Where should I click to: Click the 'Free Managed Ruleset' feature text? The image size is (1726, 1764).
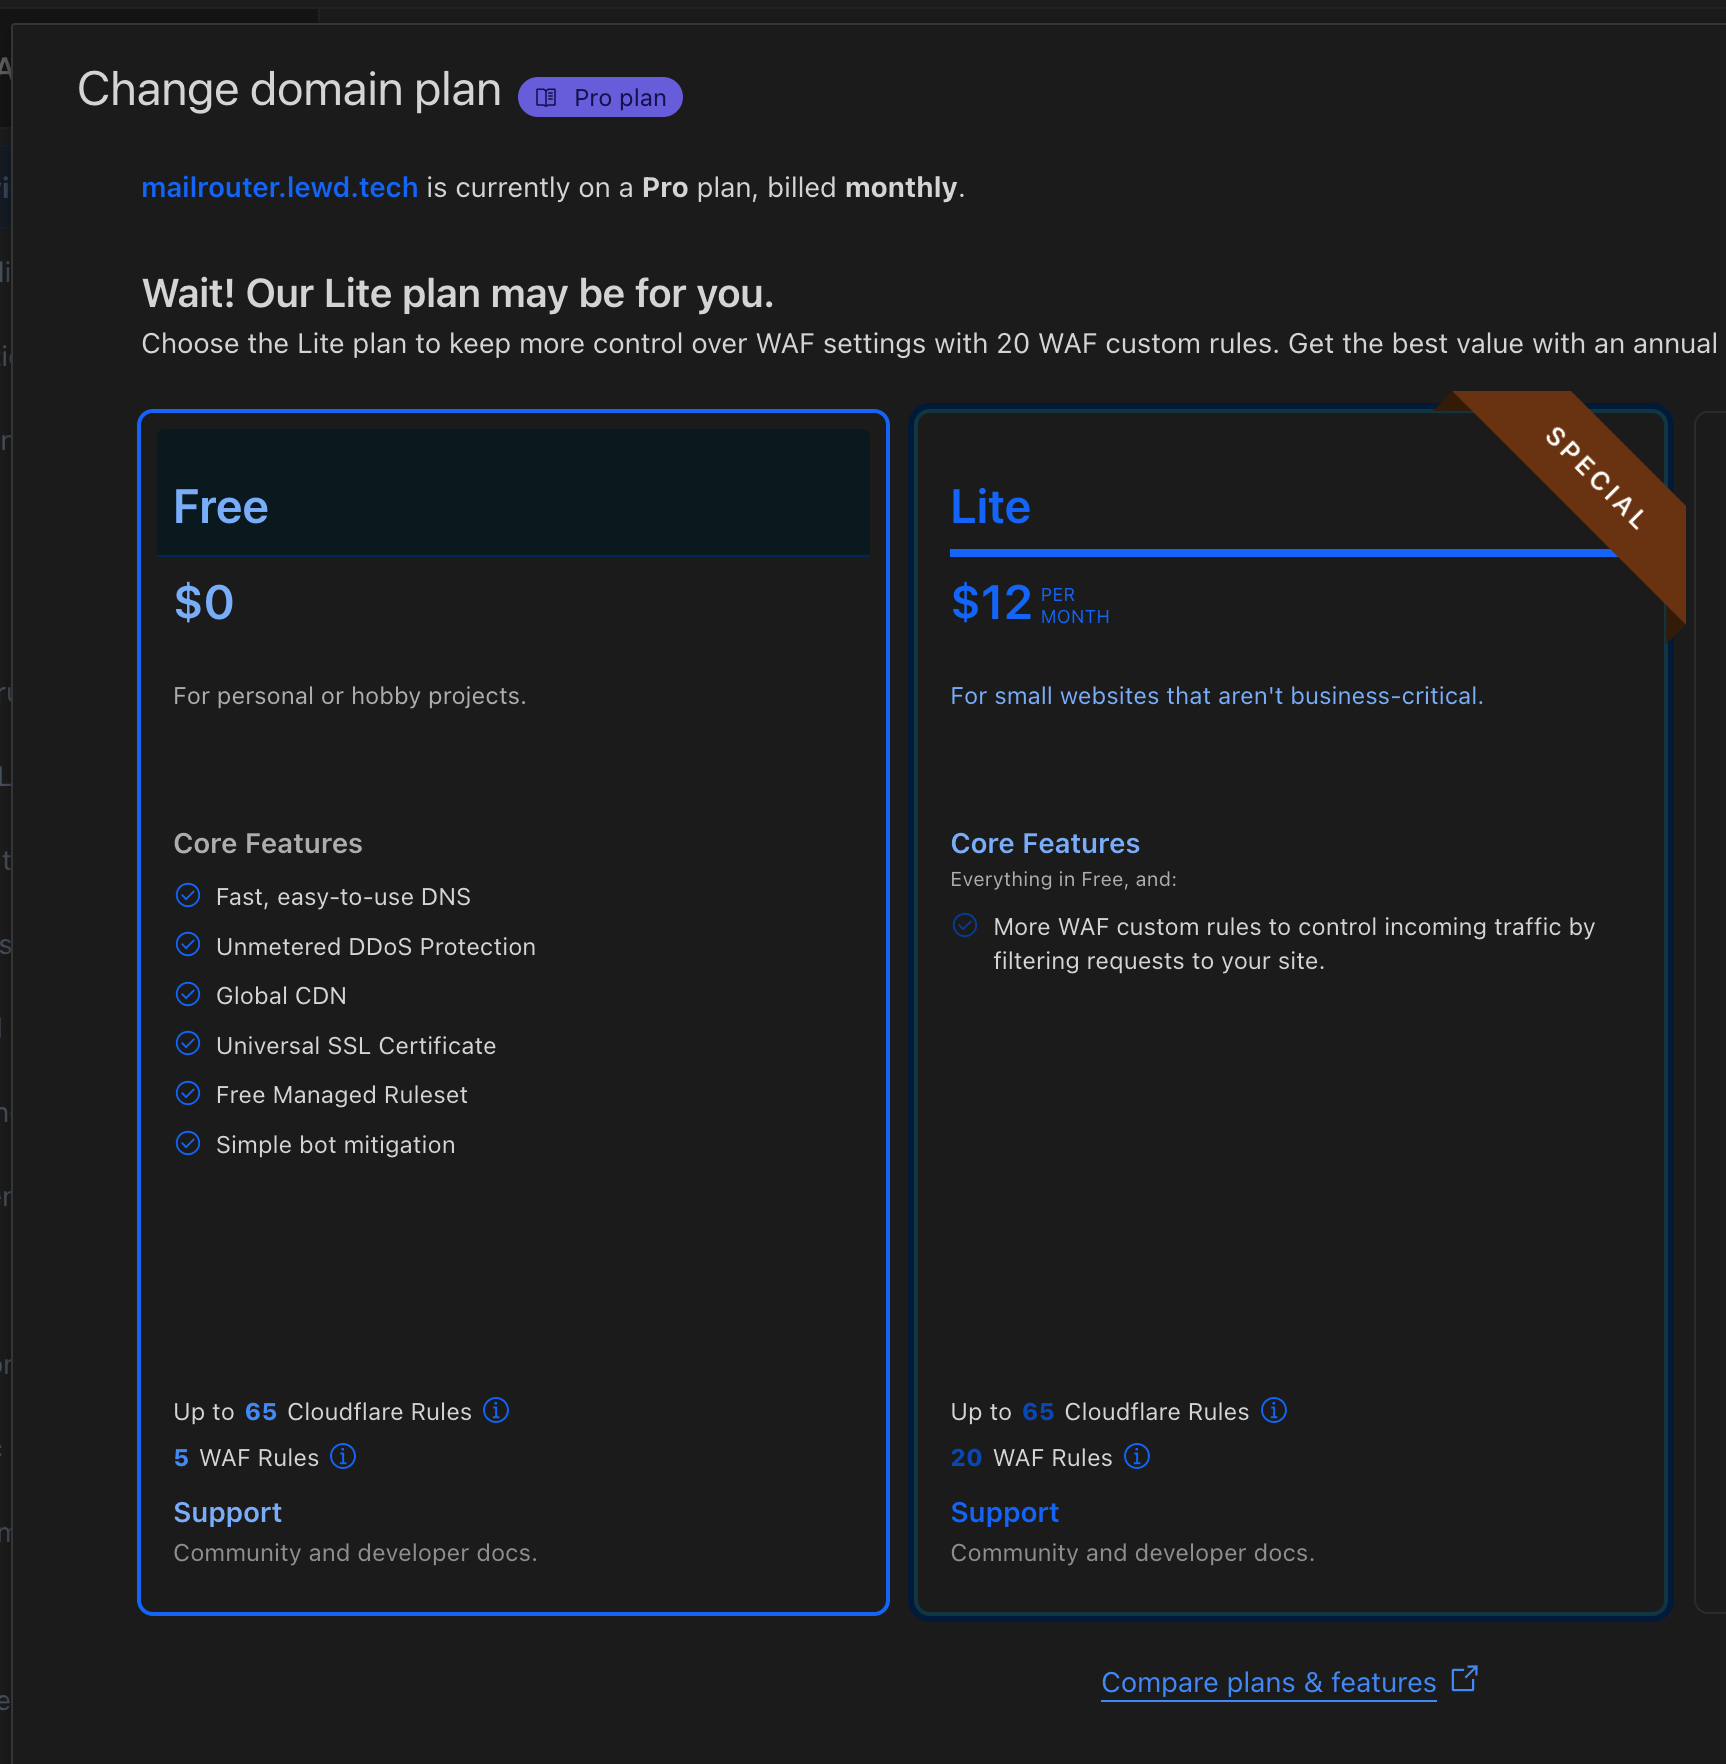(342, 1095)
